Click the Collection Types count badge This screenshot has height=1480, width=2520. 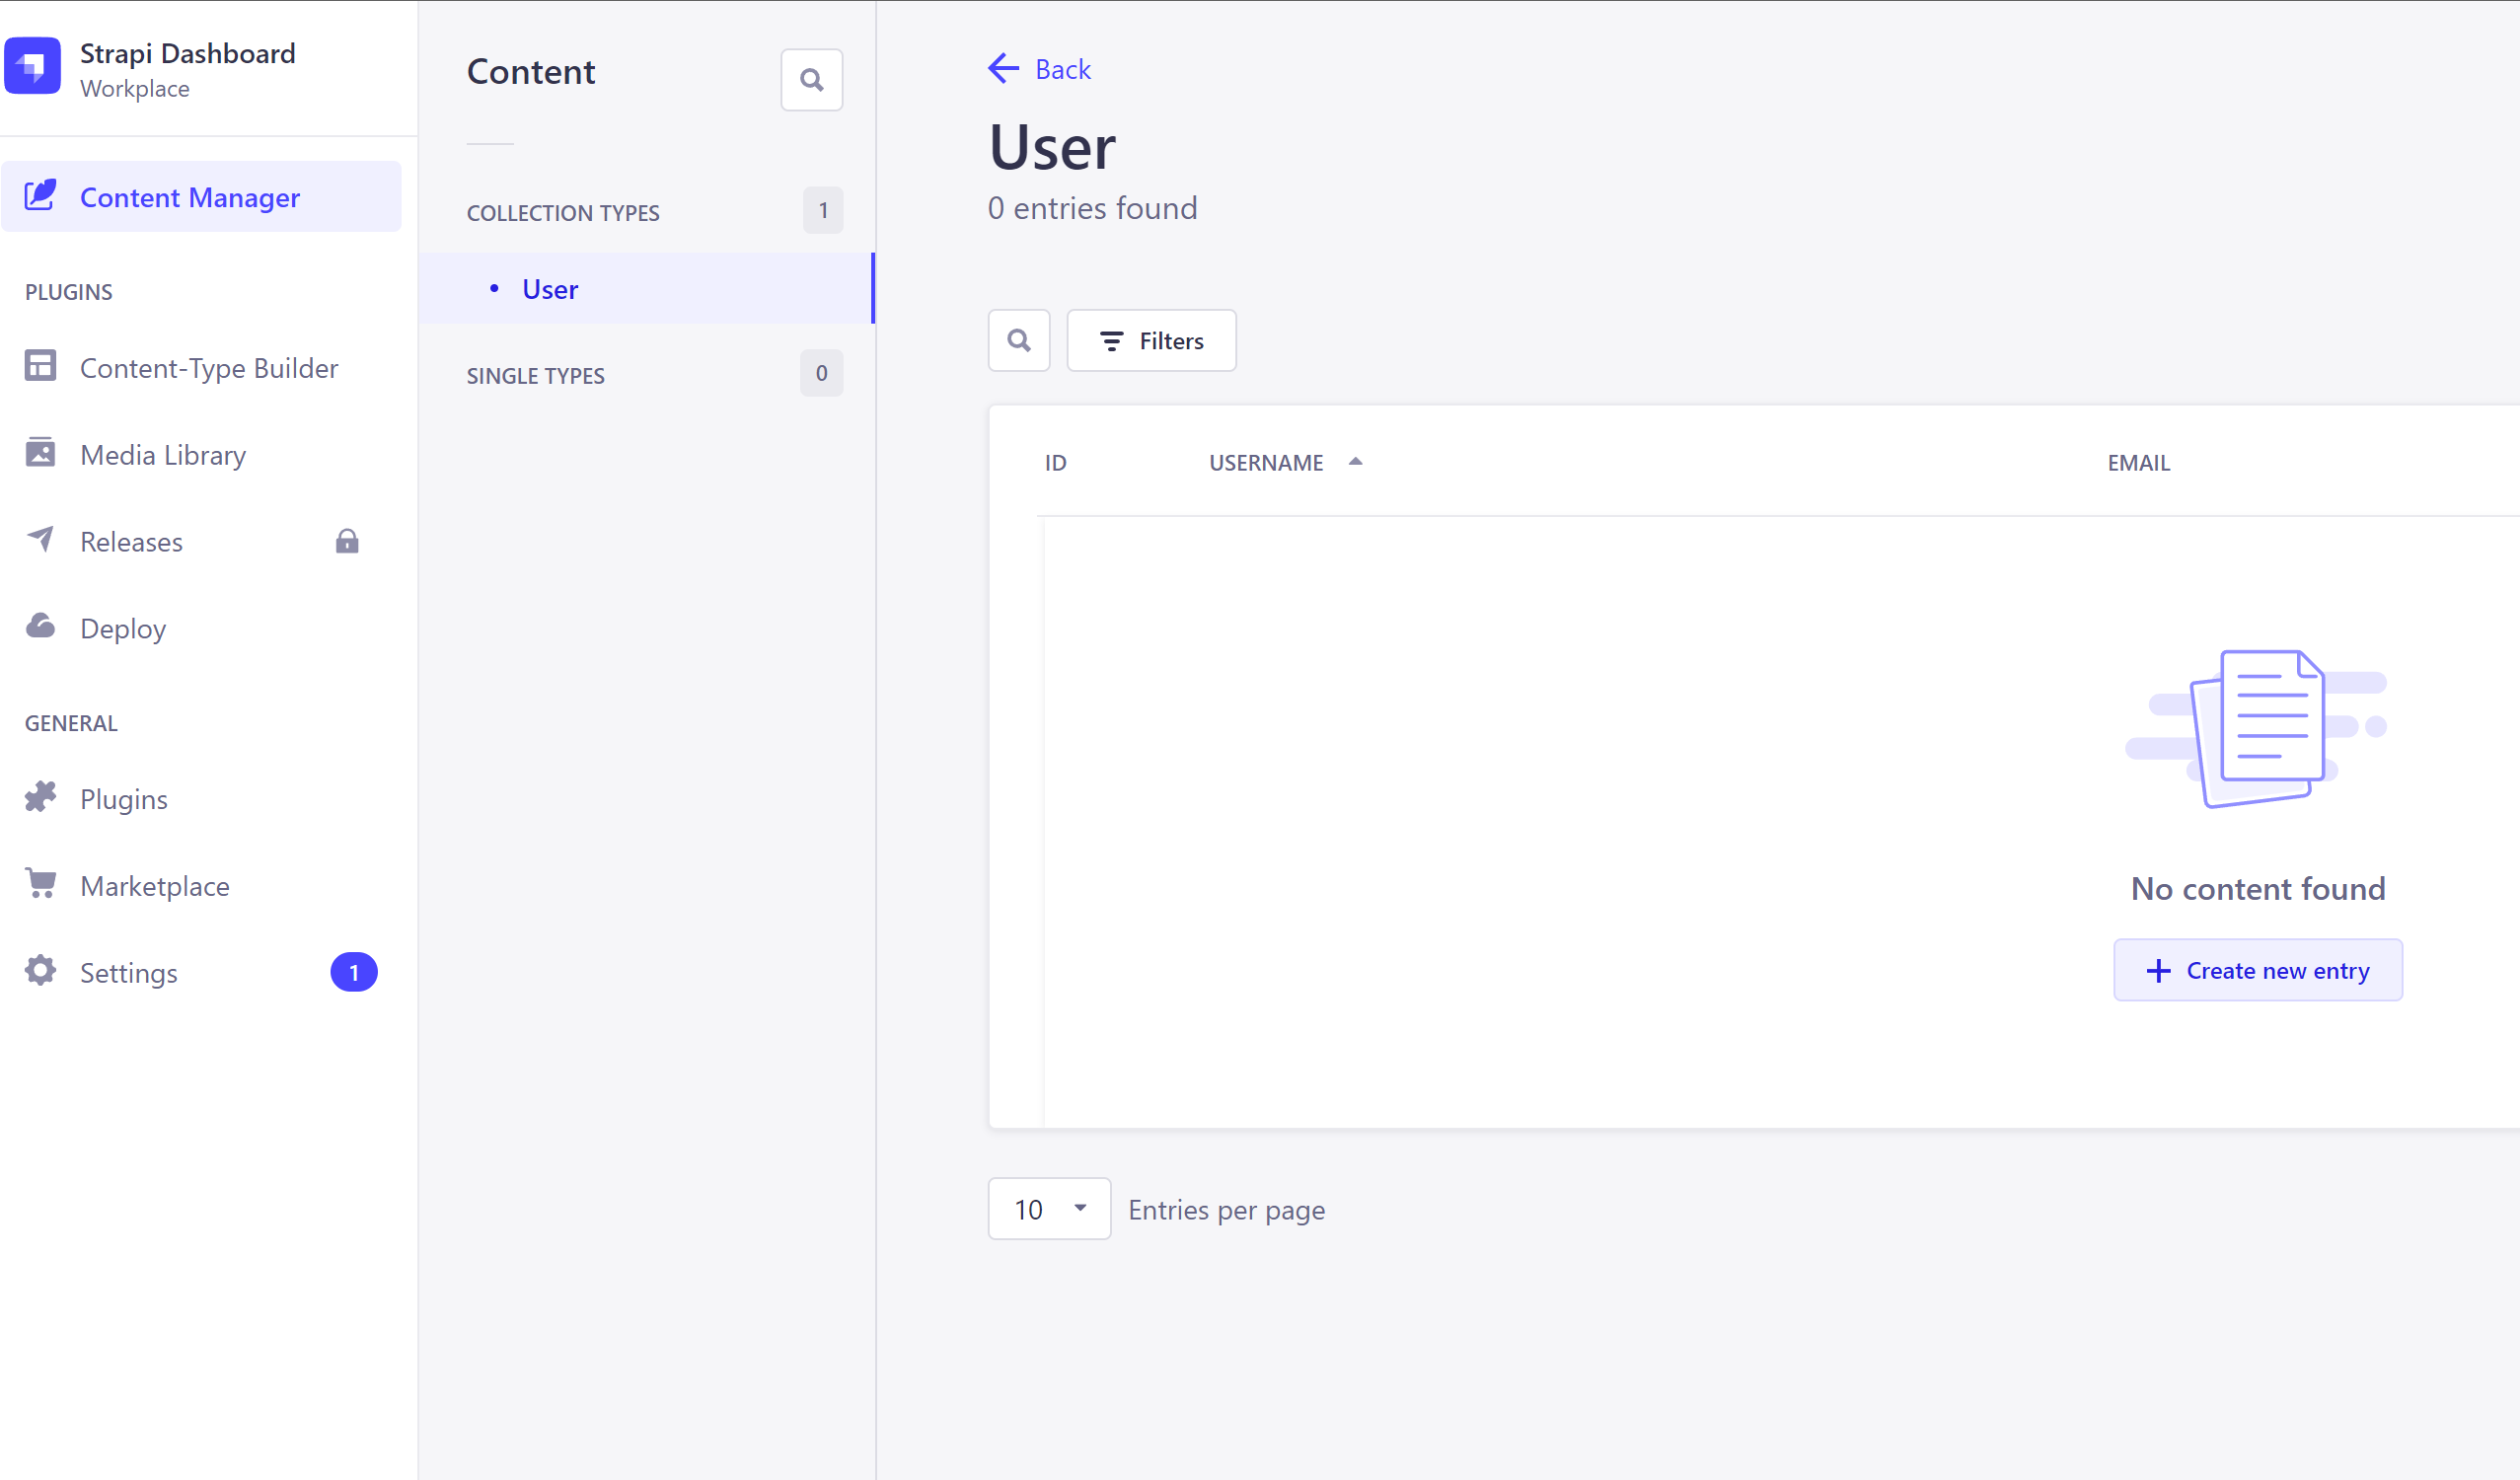point(823,211)
